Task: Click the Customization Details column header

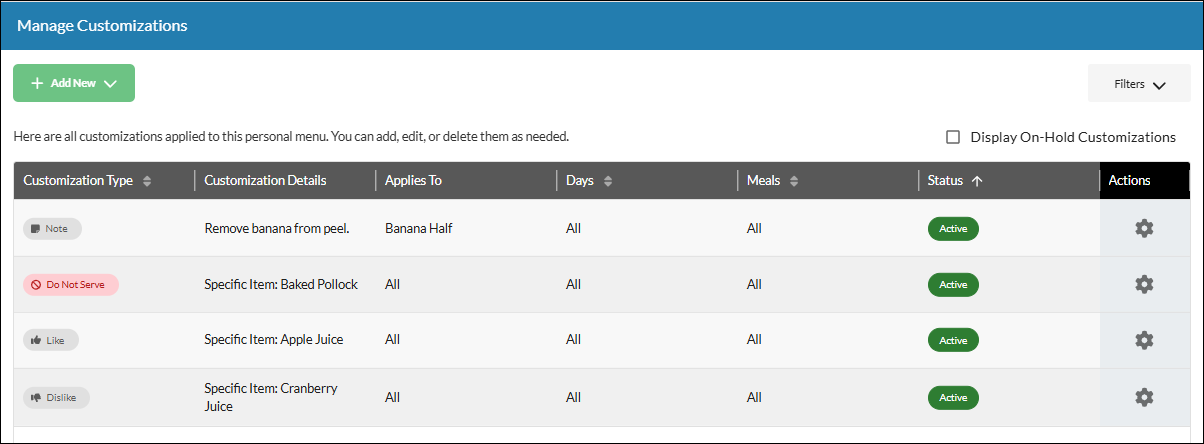Action: 265,181
